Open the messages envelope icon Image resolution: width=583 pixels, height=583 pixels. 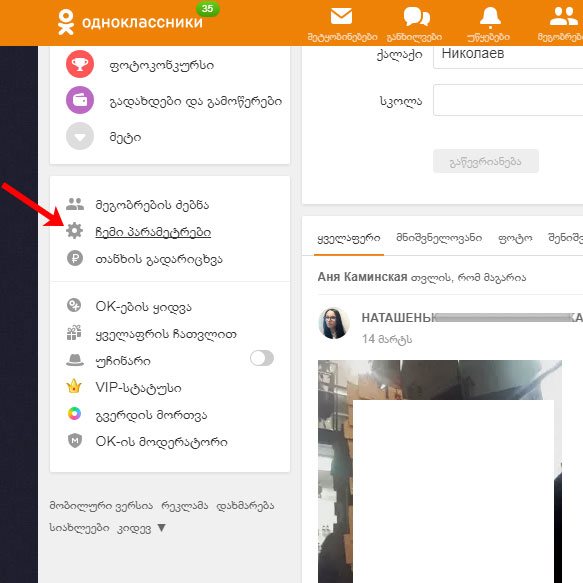coord(341,17)
